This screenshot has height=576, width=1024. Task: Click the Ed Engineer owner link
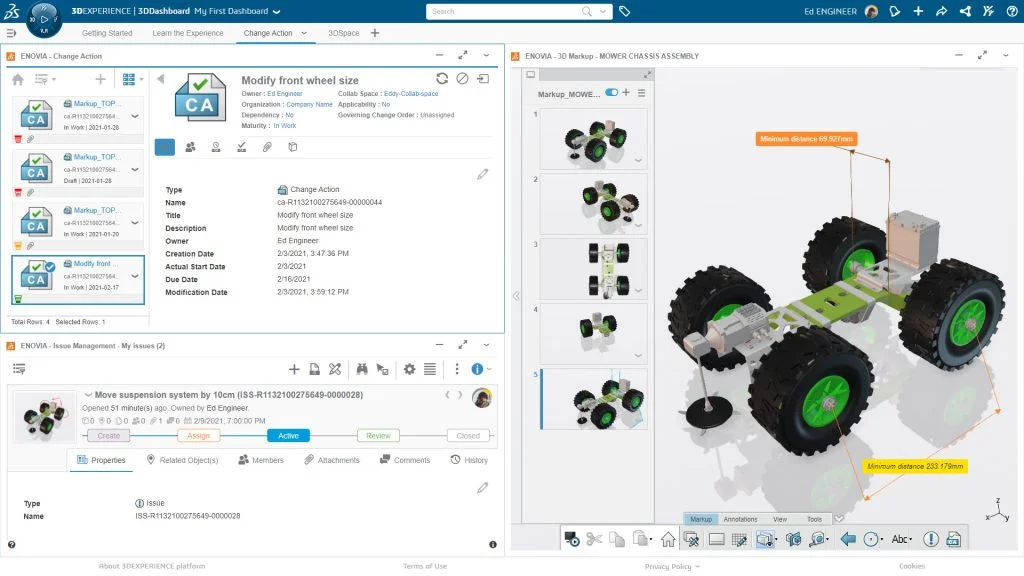[284, 93]
